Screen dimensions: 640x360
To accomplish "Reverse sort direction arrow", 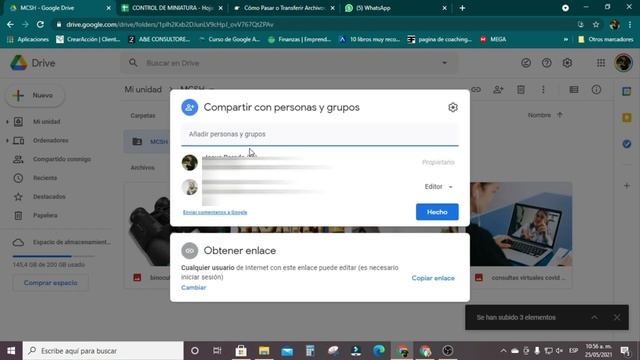I will pyautogui.click(x=560, y=115).
